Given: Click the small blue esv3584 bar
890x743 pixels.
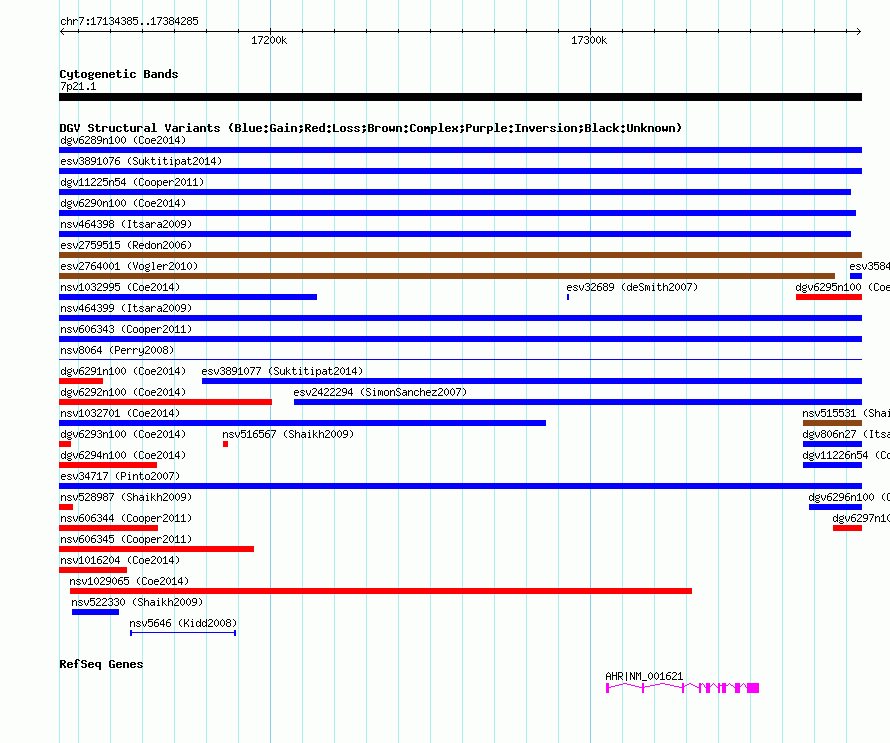Looking at the screenshot, I should [856, 276].
